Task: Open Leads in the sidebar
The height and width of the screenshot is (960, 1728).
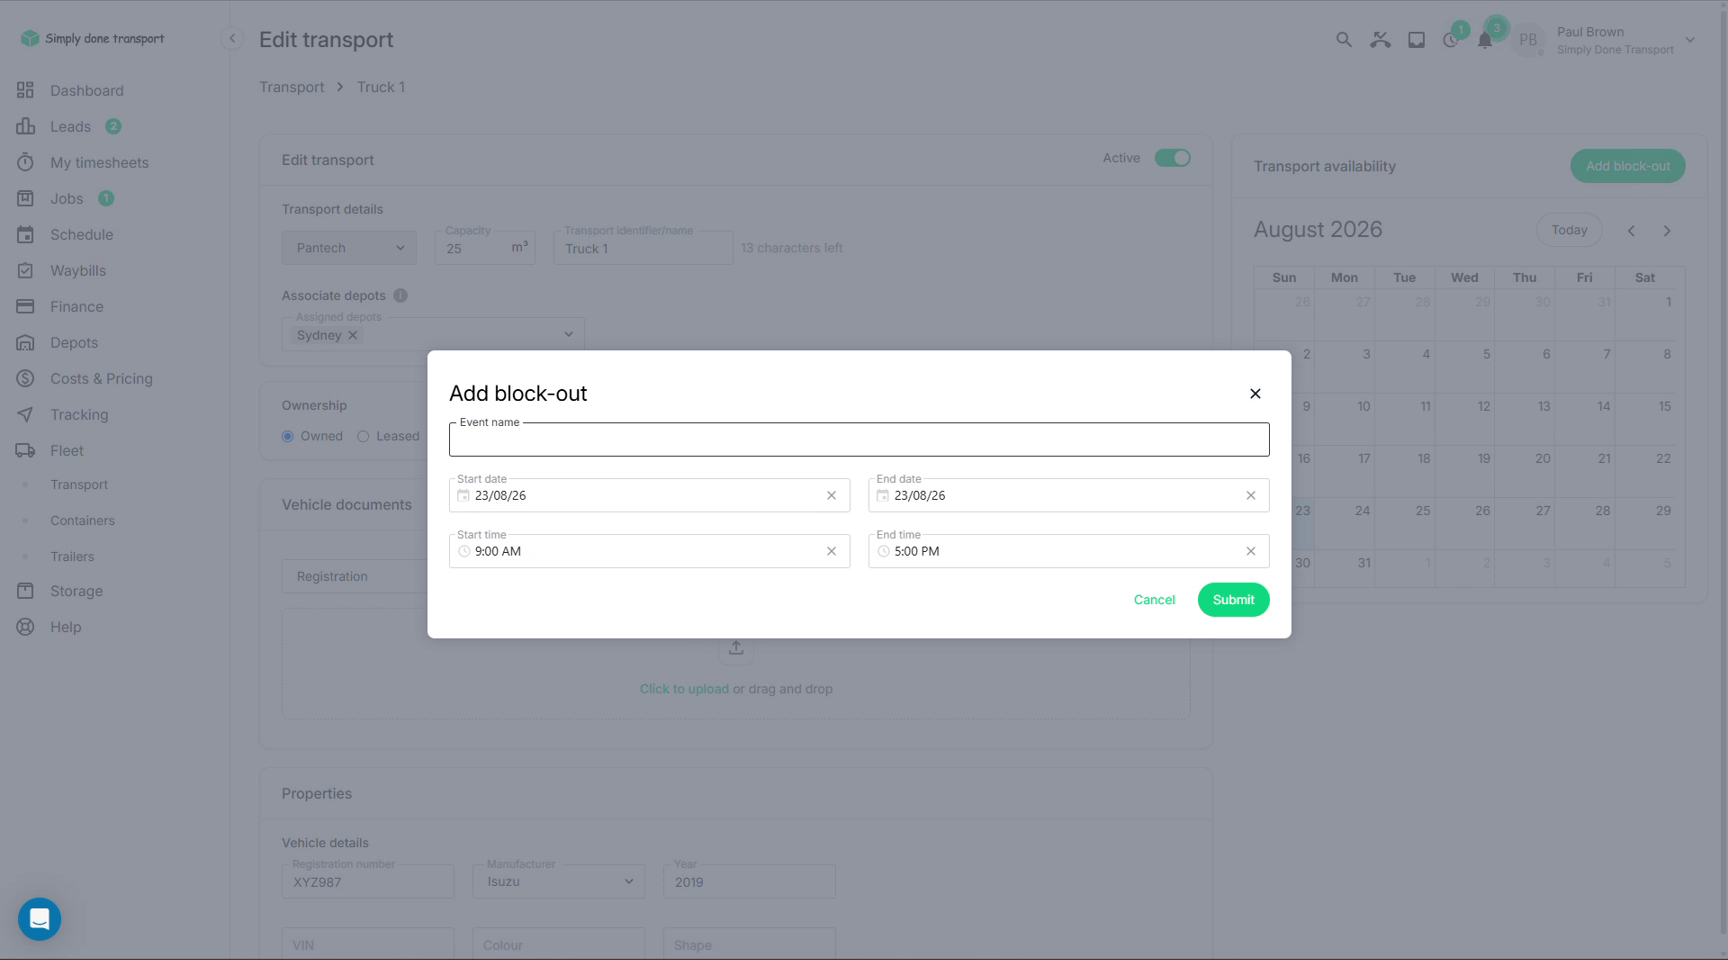Action: tap(70, 127)
